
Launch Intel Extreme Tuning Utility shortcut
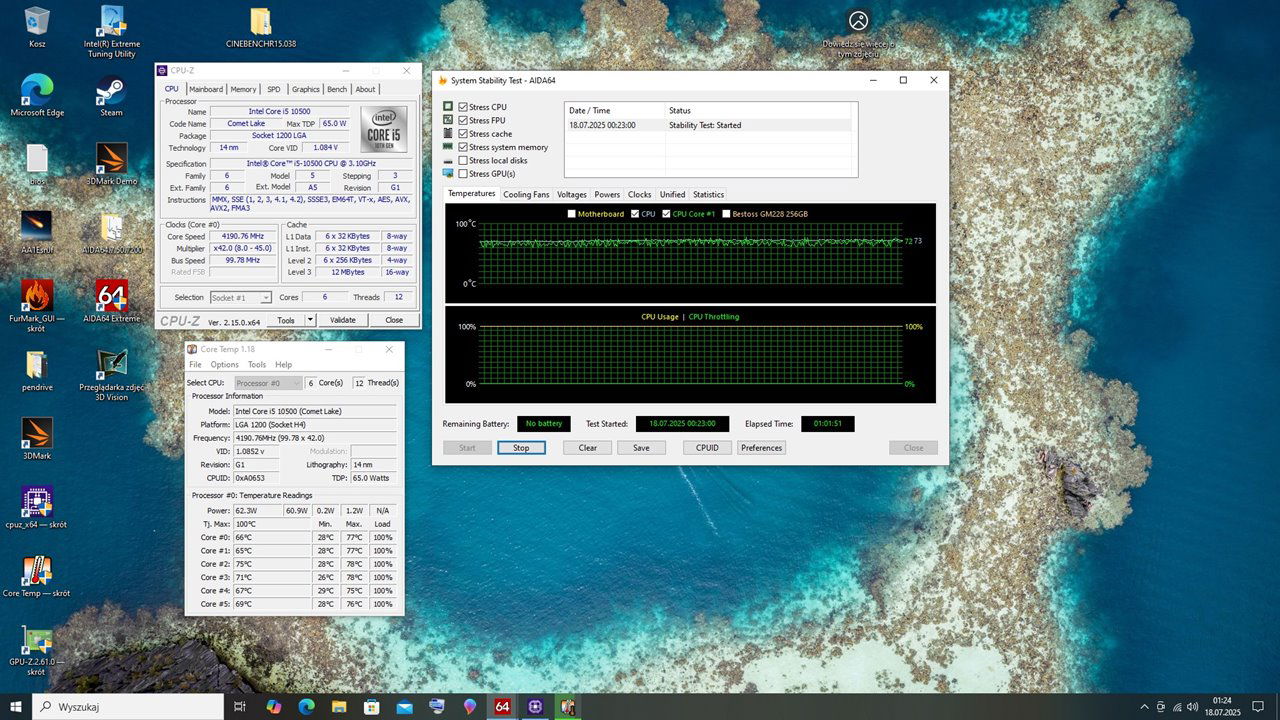(112, 32)
